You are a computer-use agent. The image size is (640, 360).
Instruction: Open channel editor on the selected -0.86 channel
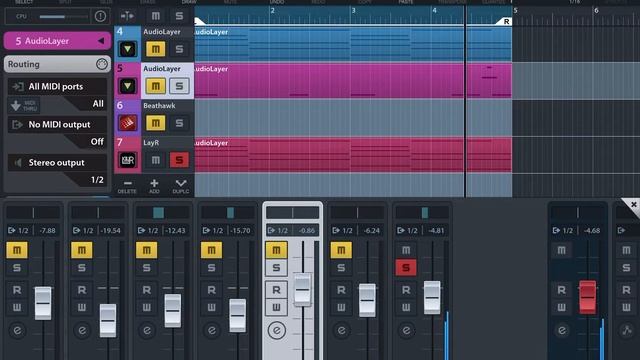276,330
